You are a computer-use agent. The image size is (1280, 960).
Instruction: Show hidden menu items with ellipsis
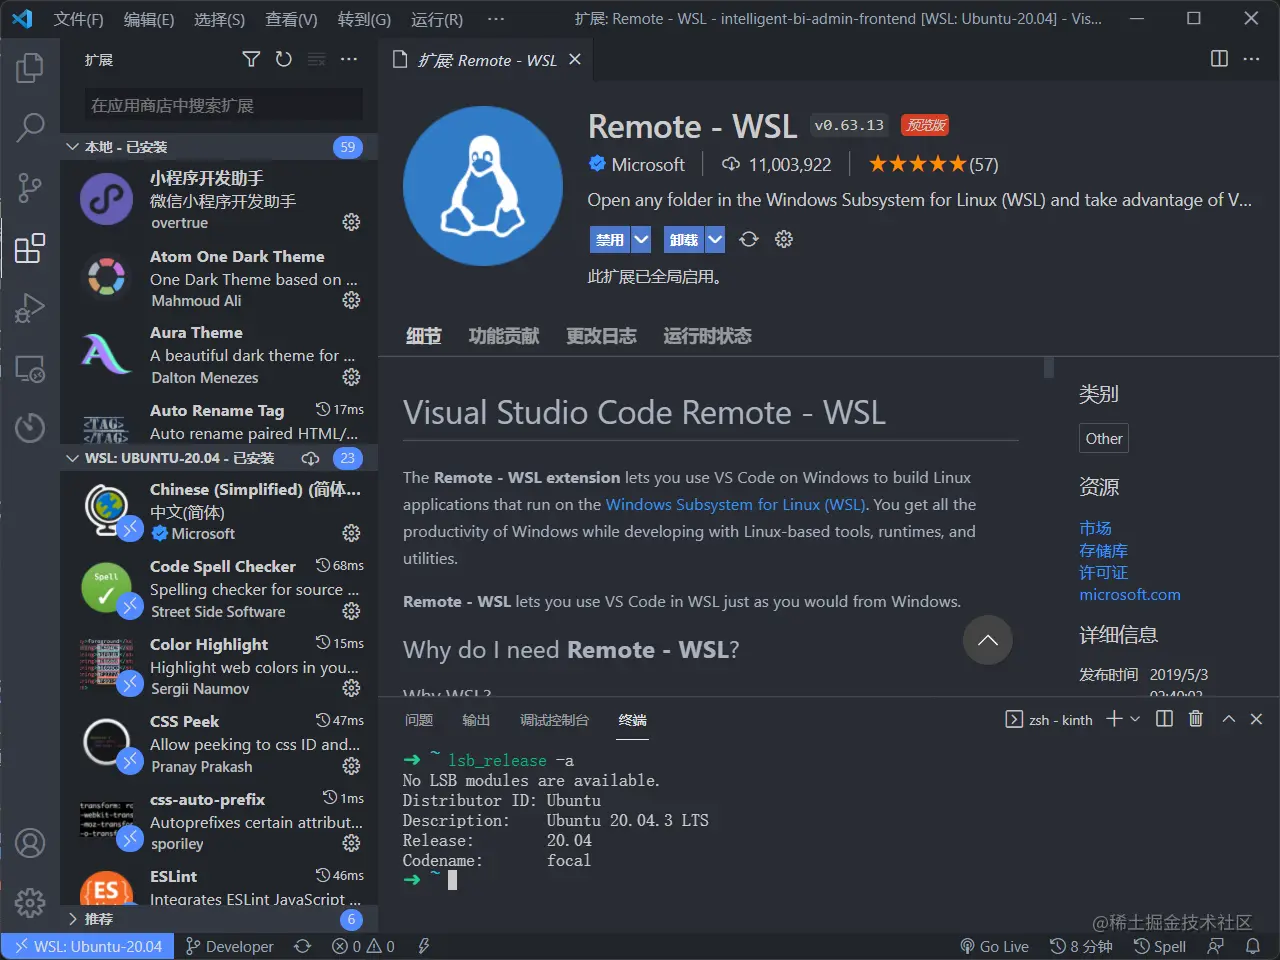point(496,19)
